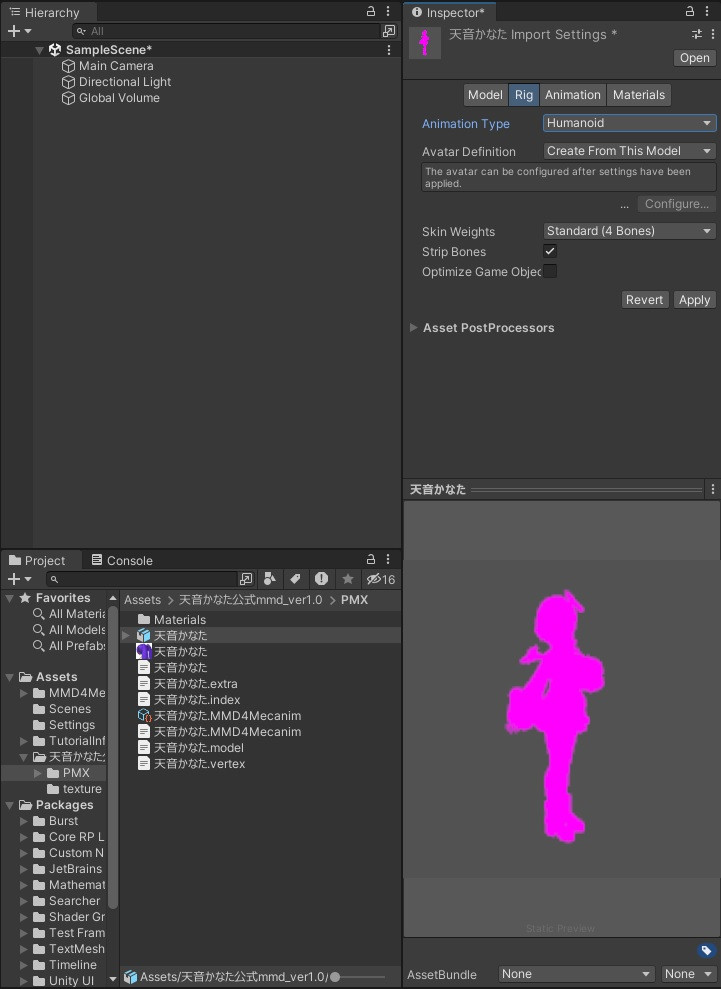Open SampleScene row options menu
The width and height of the screenshot is (721, 989).
[x=389, y=50]
